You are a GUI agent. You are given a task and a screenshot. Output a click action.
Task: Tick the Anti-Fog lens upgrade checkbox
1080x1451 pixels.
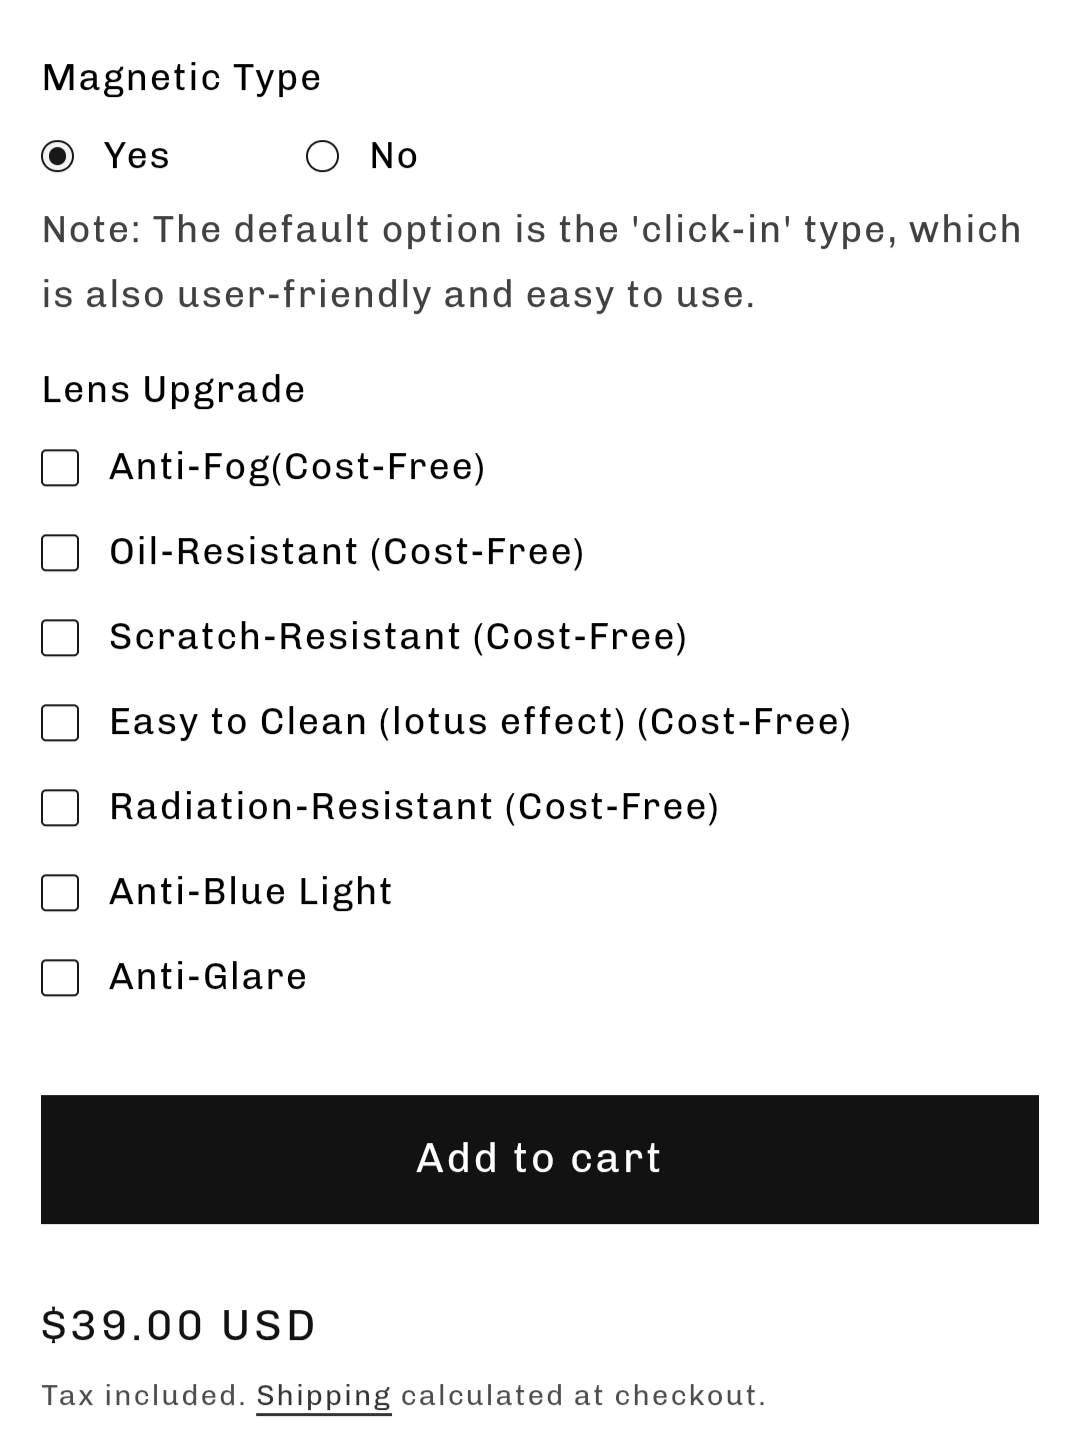[x=60, y=467]
